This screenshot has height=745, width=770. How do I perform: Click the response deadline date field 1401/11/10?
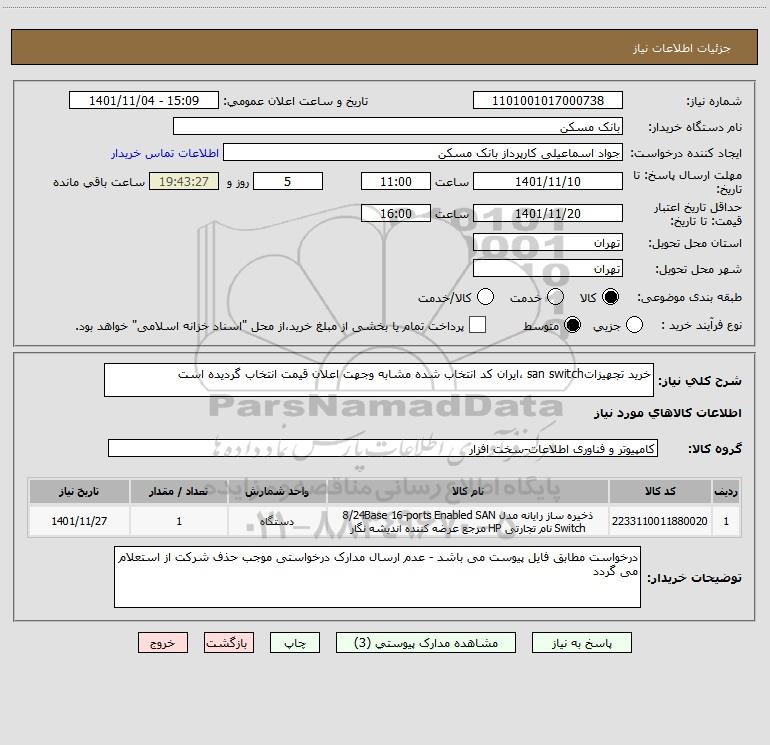(547, 181)
